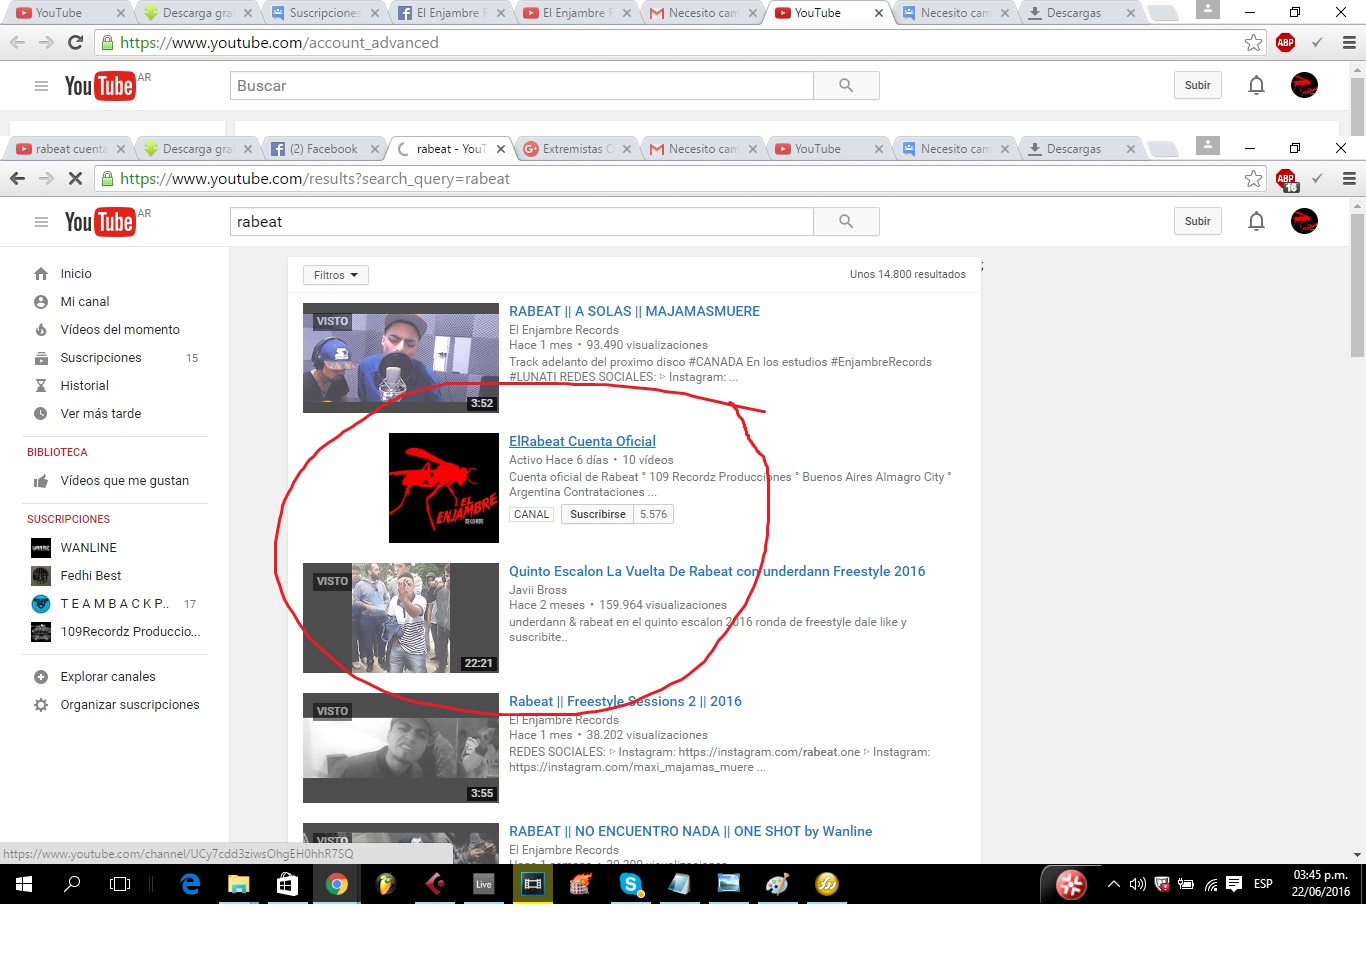Reload the page in the account_advanced window
This screenshot has width=1366, height=968.
(x=75, y=43)
